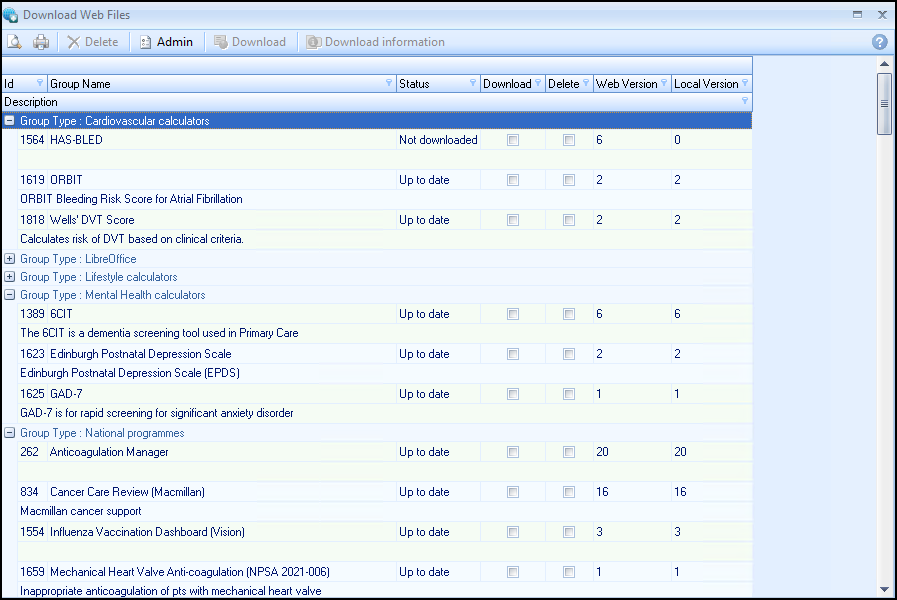Collapse the Mental Health calculators group
Screen dimensions: 897x600
point(10,295)
